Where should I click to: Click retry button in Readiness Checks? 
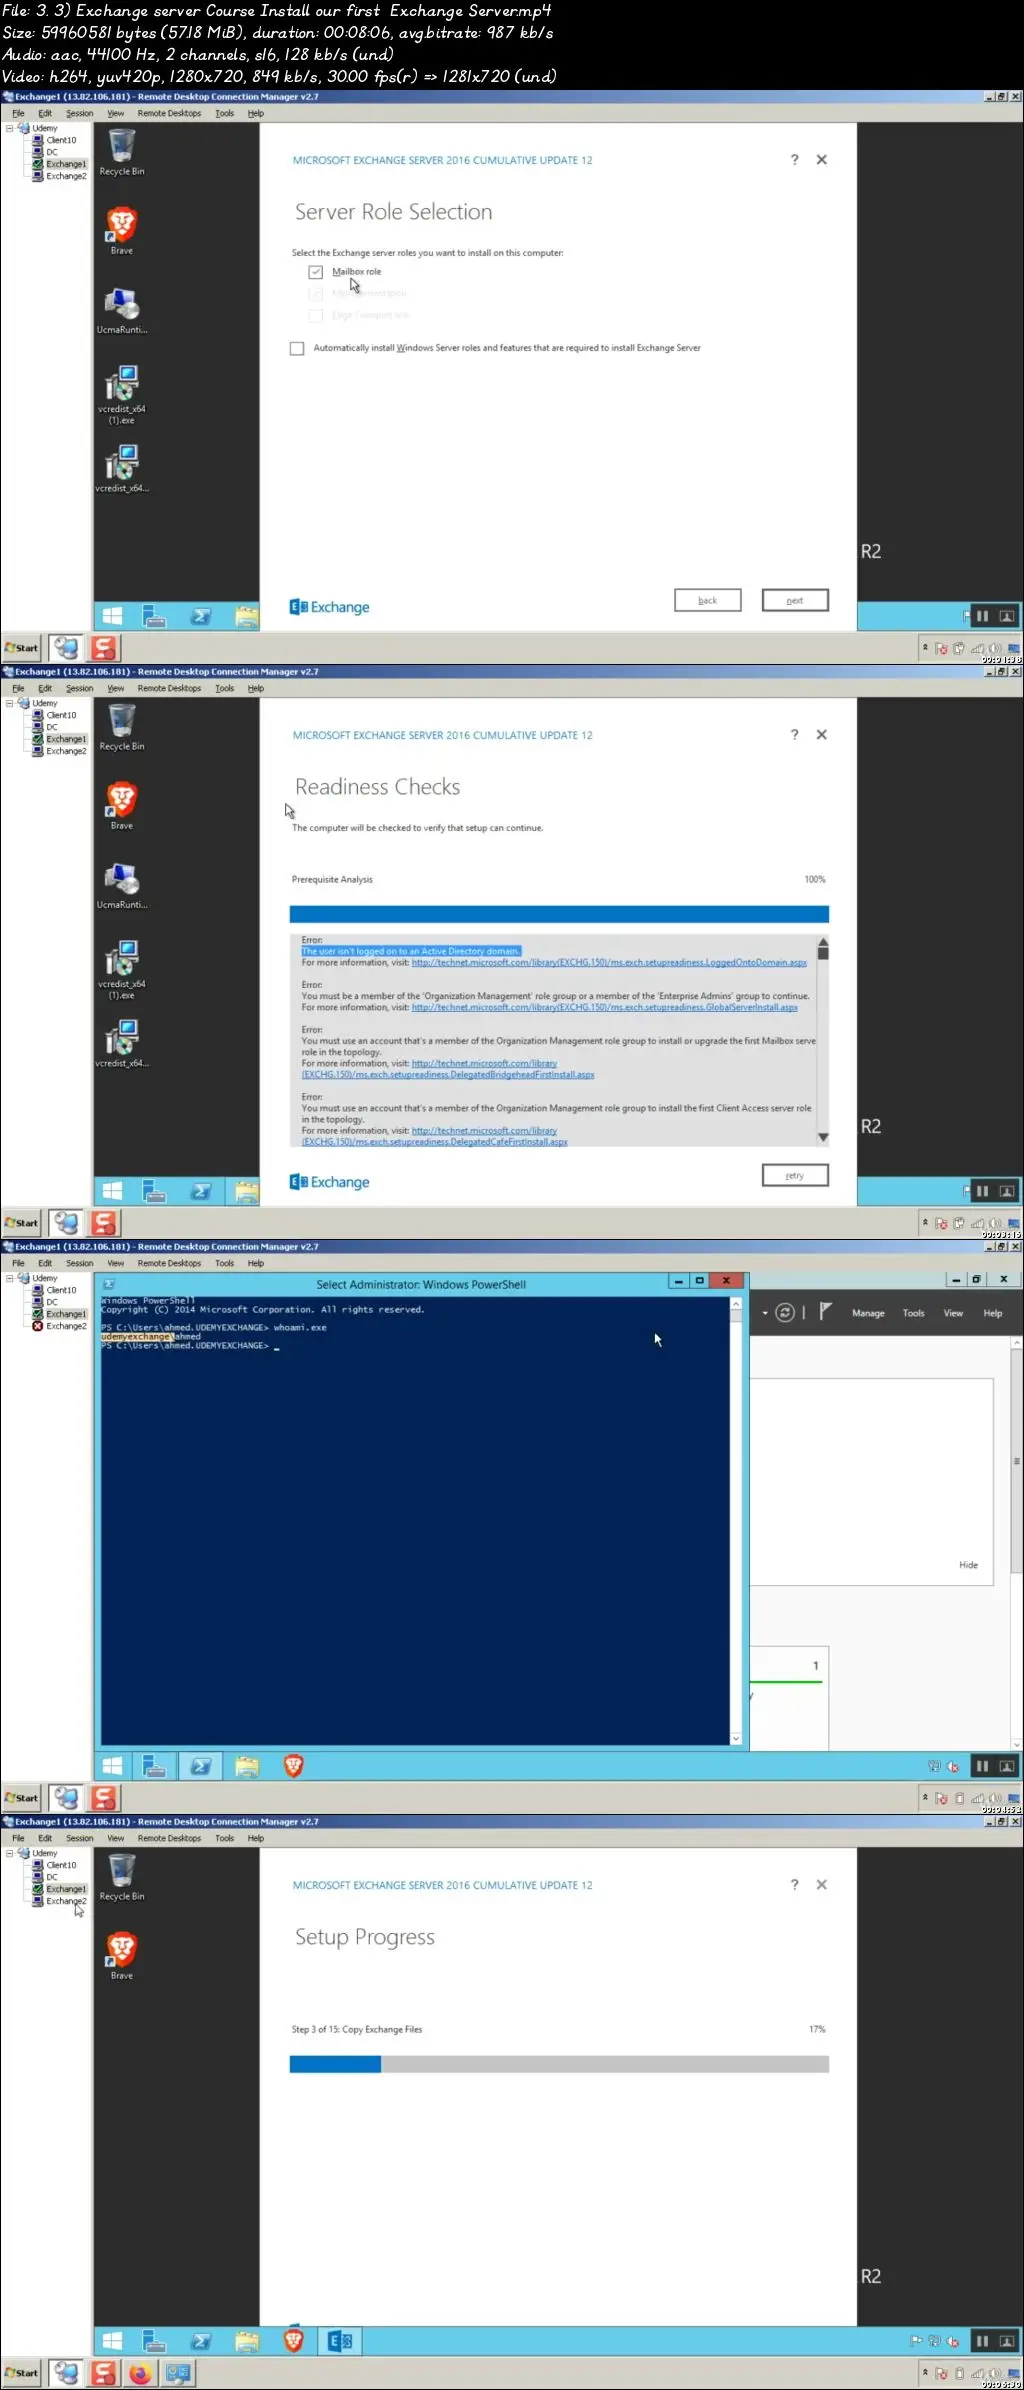[795, 1176]
